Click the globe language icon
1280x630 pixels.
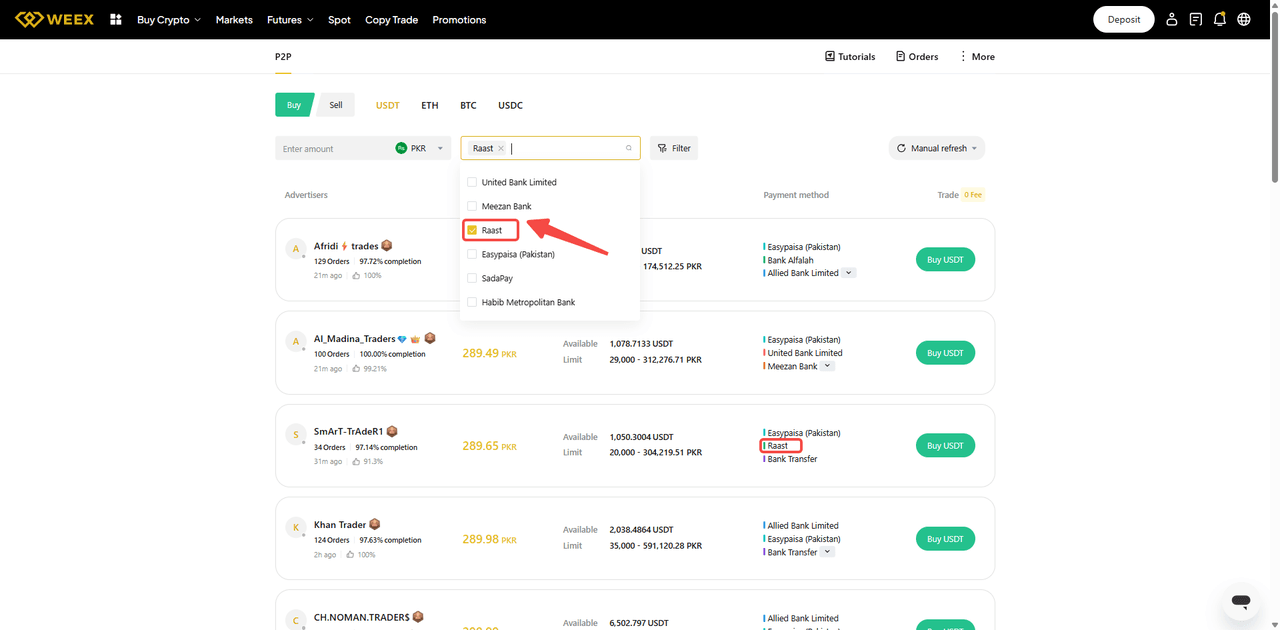click(1244, 19)
